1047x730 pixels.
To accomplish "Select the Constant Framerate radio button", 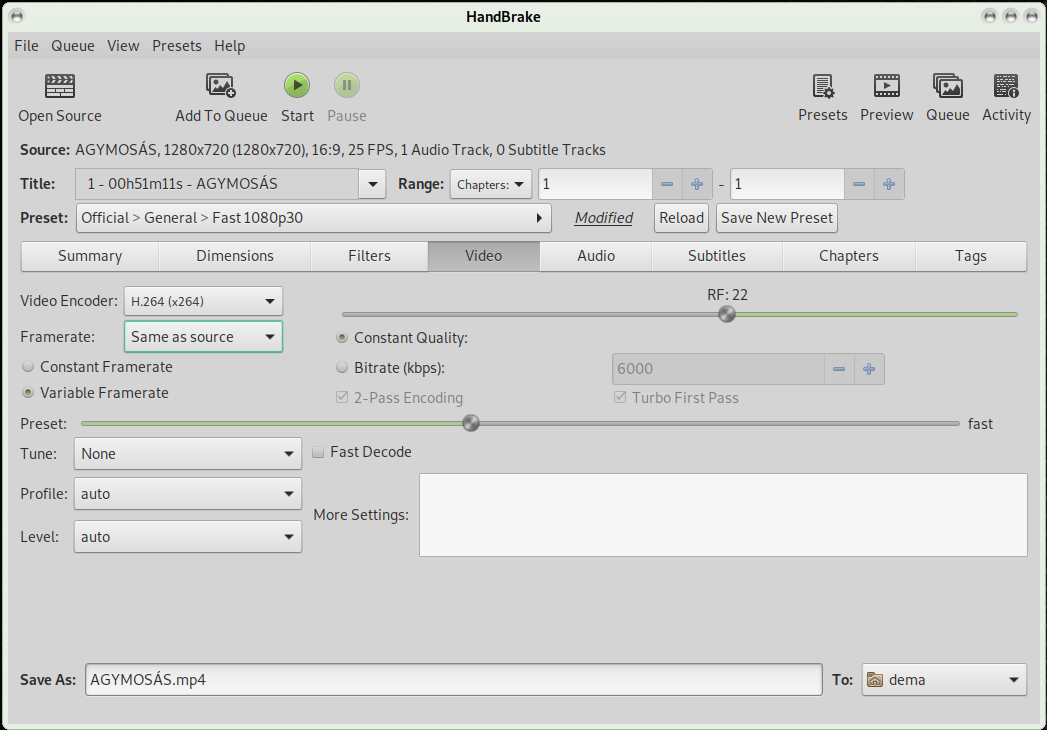I will (28, 367).
